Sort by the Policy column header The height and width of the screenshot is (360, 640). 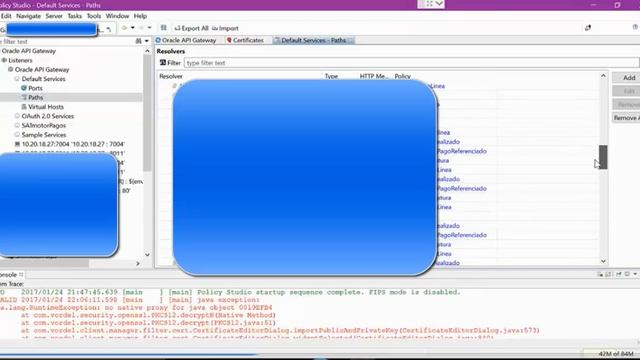coord(402,76)
